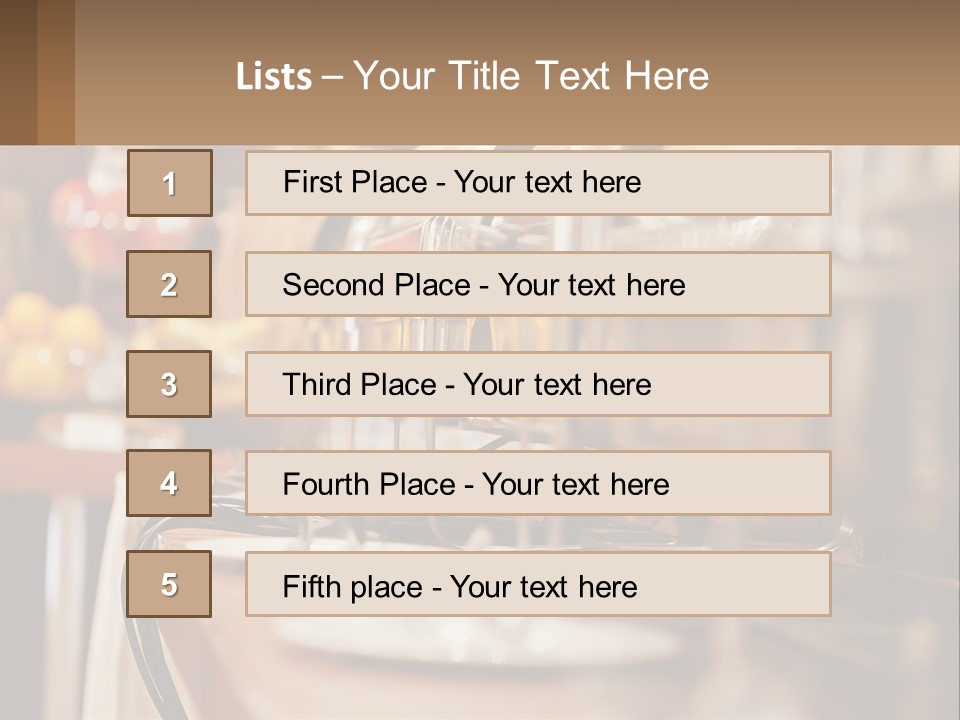Click the 'First Place - Your text here' box

[538, 183]
